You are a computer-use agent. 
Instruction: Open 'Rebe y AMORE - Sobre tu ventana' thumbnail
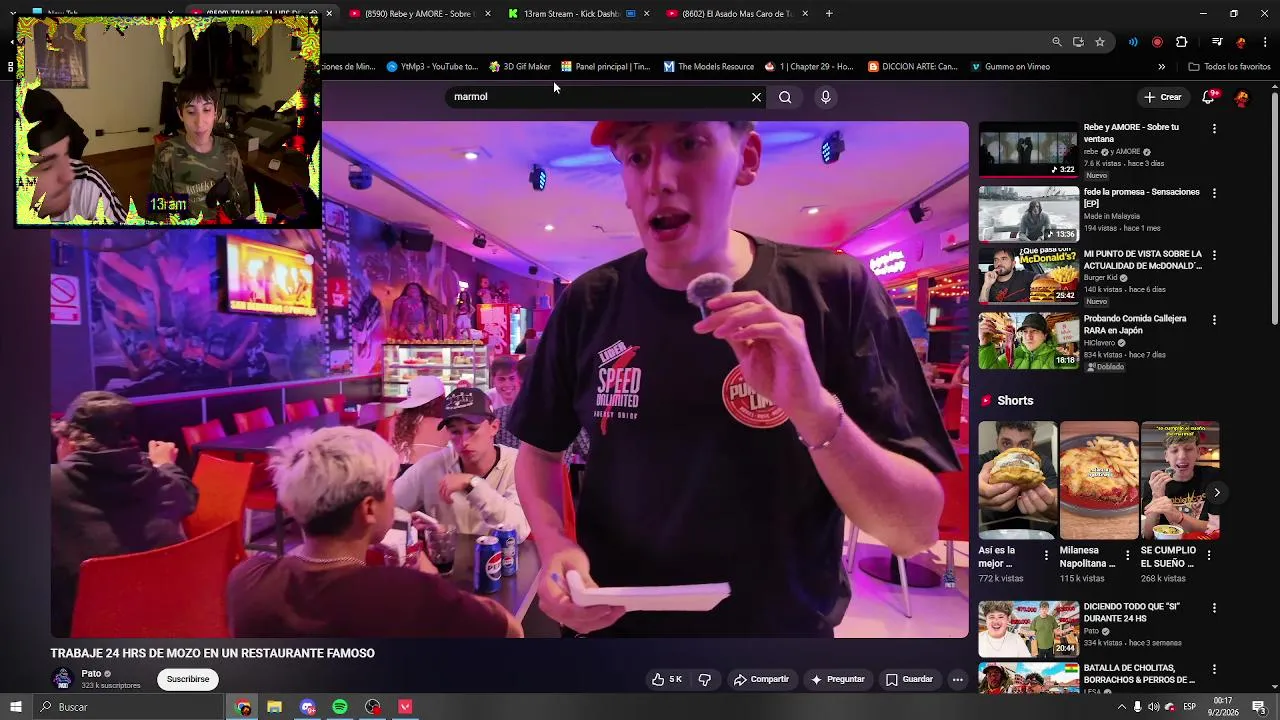[1028, 150]
